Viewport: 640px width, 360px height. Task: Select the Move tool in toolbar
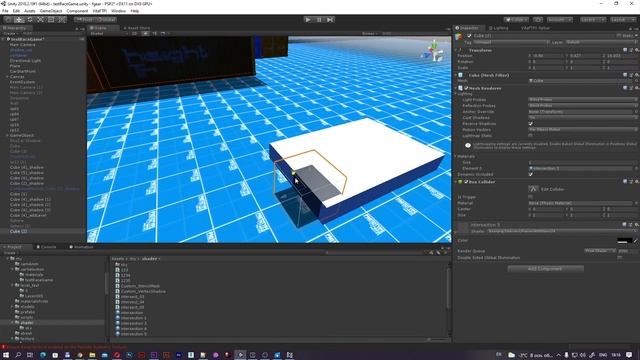click(19, 19)
